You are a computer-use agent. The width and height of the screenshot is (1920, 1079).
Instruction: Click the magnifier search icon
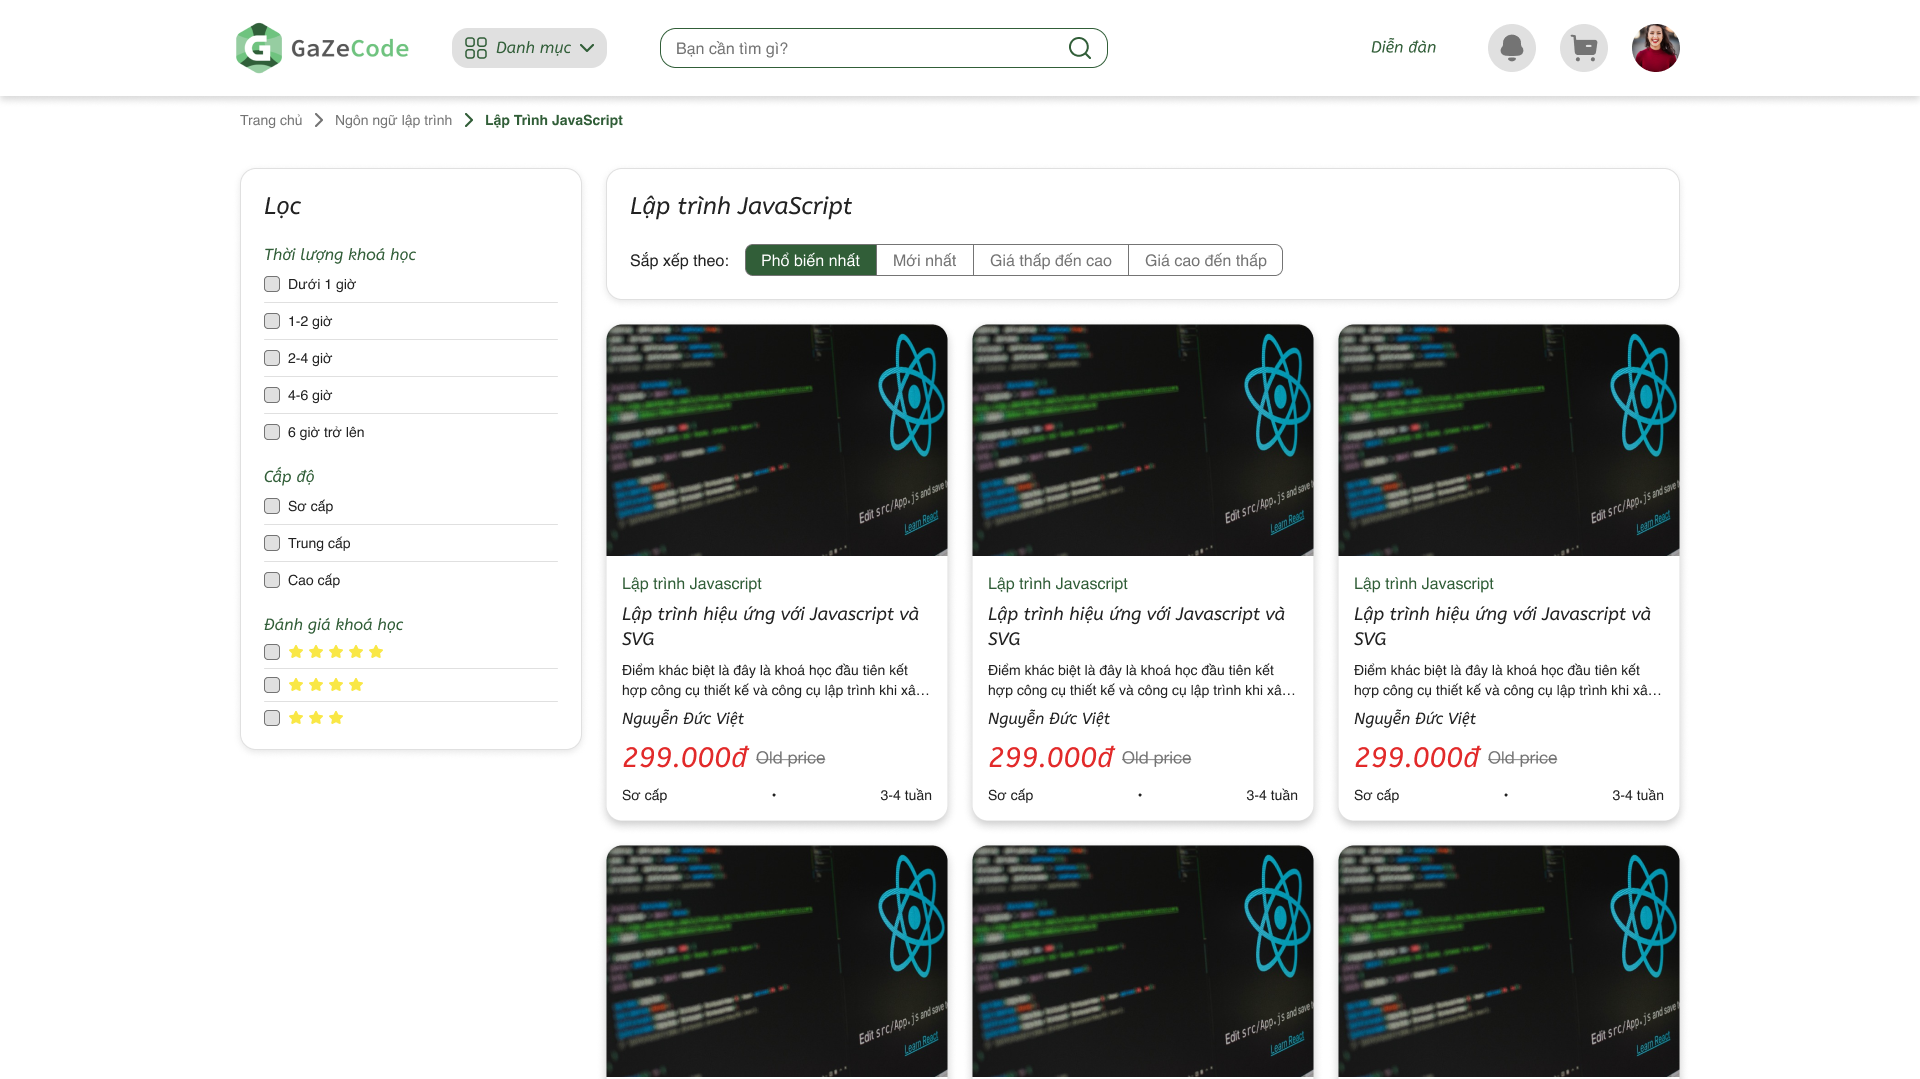point(1080,48)
